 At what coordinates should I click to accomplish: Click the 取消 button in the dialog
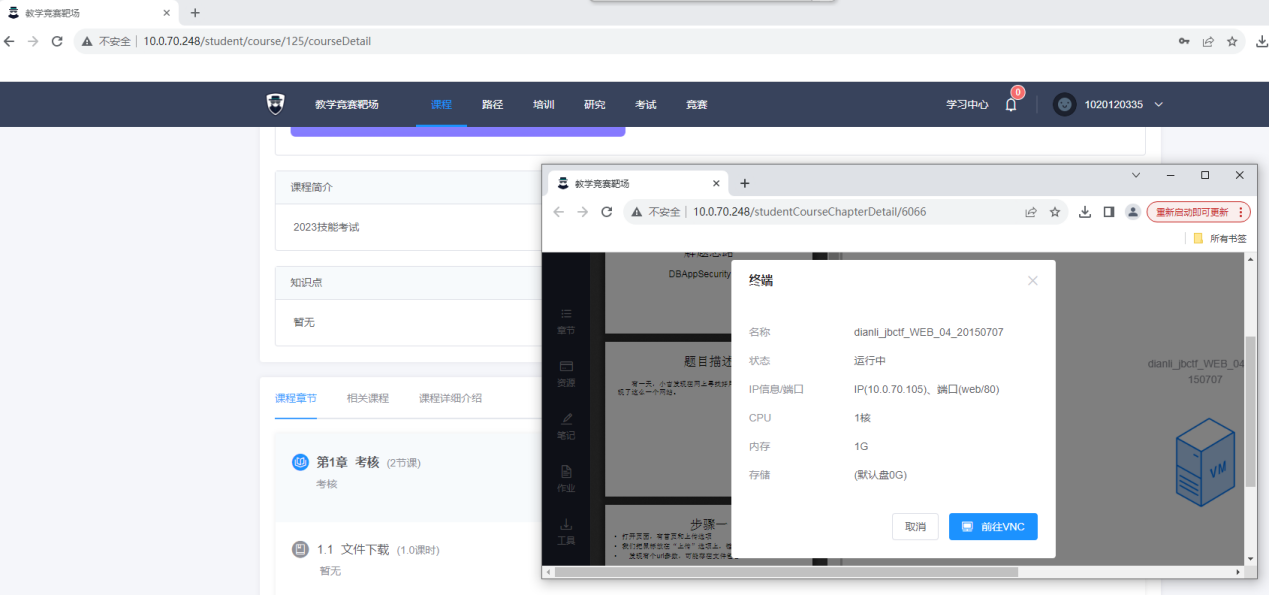[x=915, y=527]
